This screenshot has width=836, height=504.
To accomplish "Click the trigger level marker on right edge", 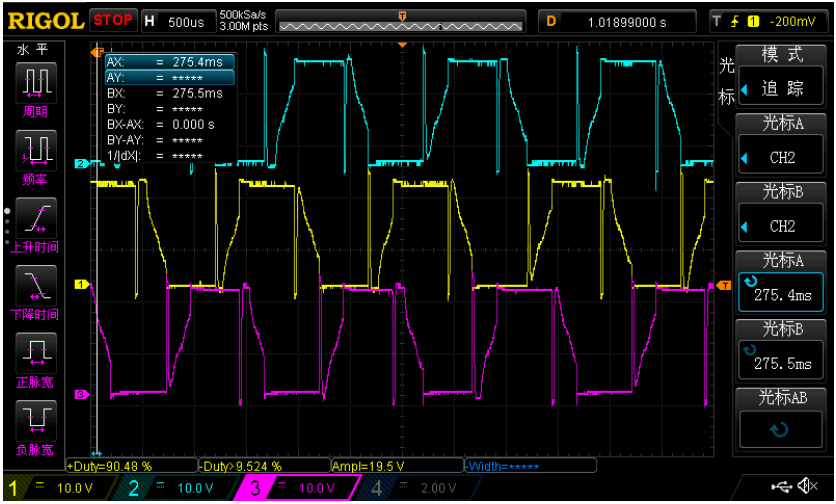I will click(x=724, y=286).
